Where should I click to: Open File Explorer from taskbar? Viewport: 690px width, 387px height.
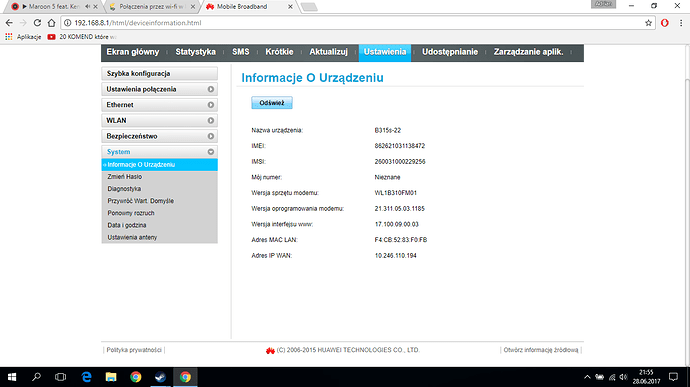pos(111,377)
